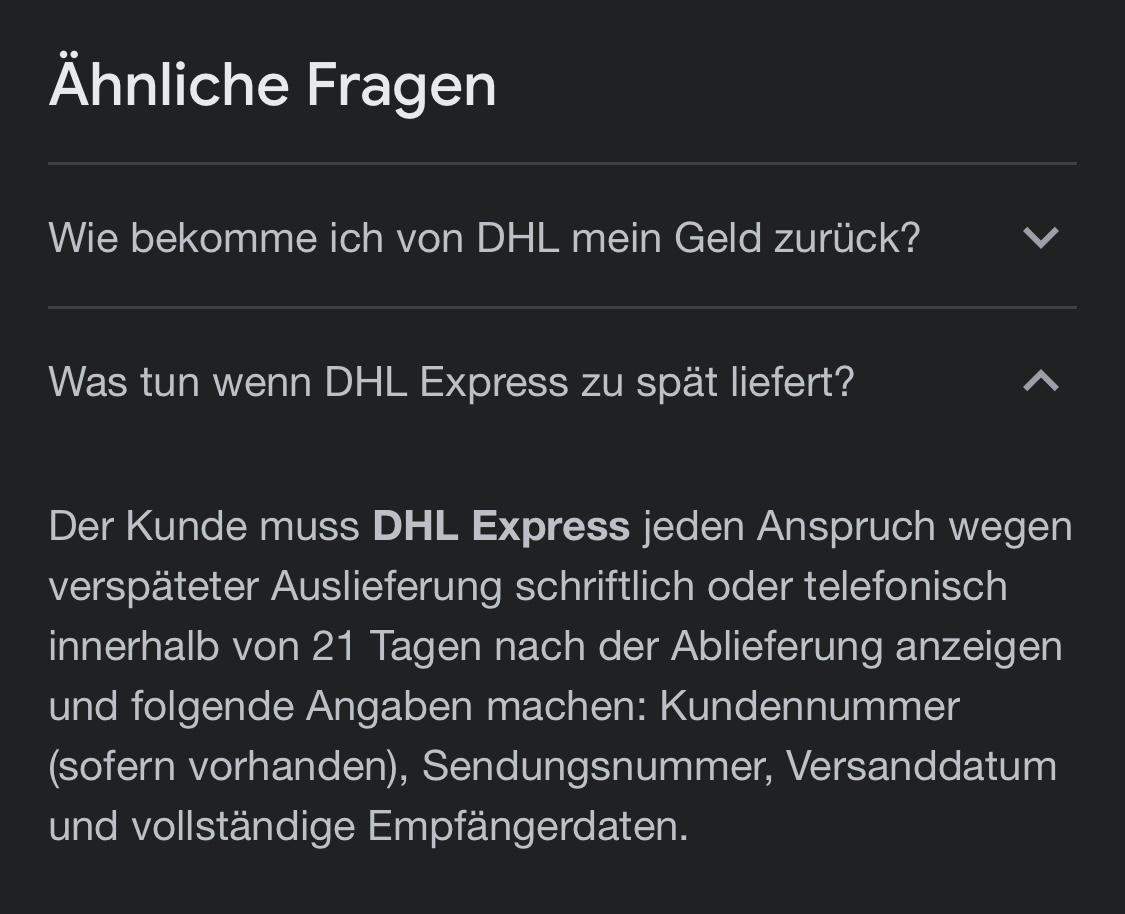Screen dimensions: 1125x914
Task: Collapse the DHL Express zu spät chevron
Action: [x=1040, y=381]
